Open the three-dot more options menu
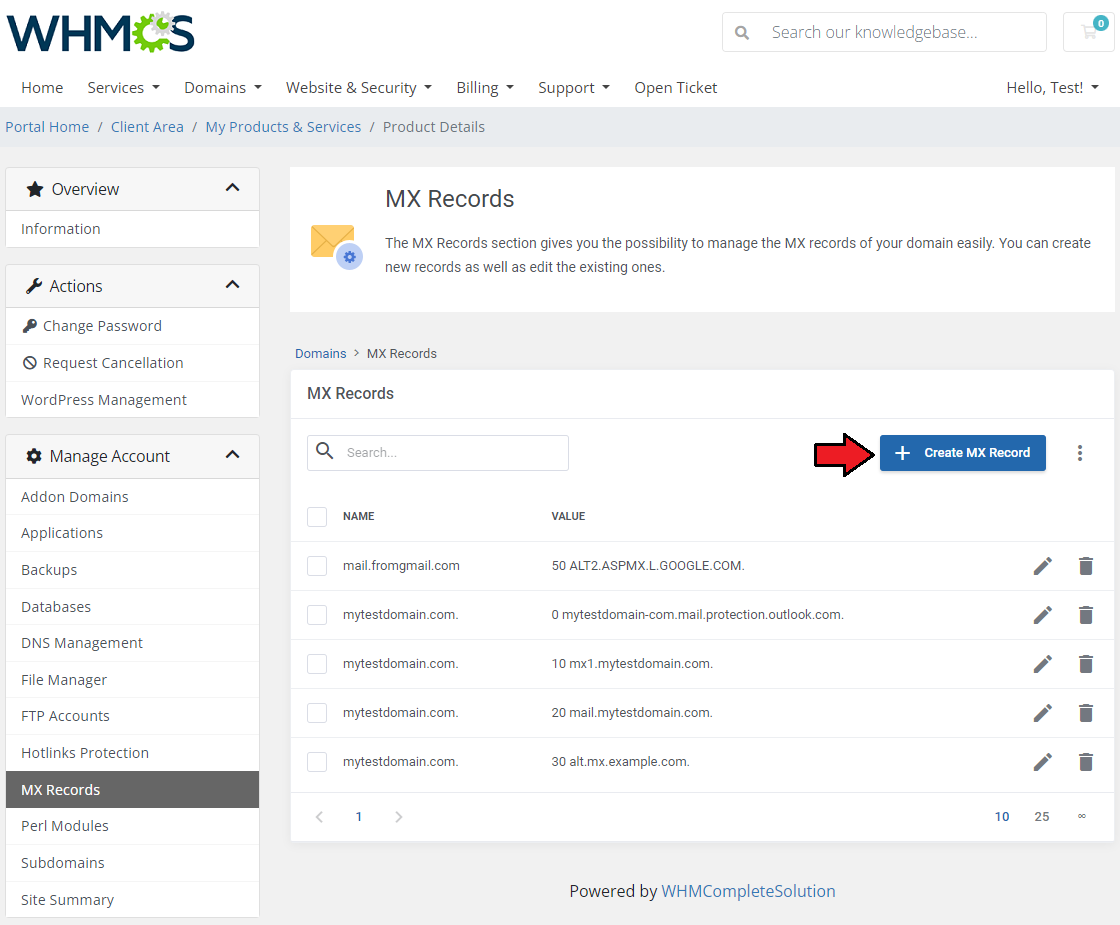 pyautogui.click(x=1079, y=453)
